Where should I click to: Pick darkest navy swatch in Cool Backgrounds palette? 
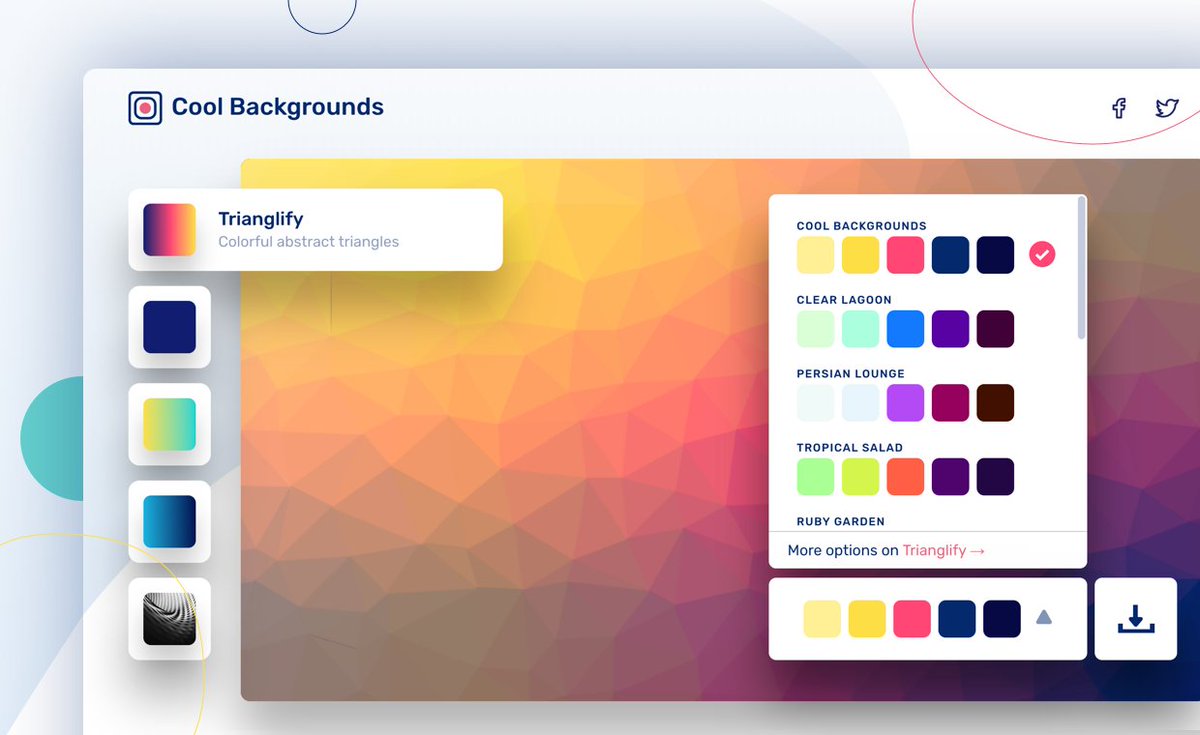click(x=996, y=255)
